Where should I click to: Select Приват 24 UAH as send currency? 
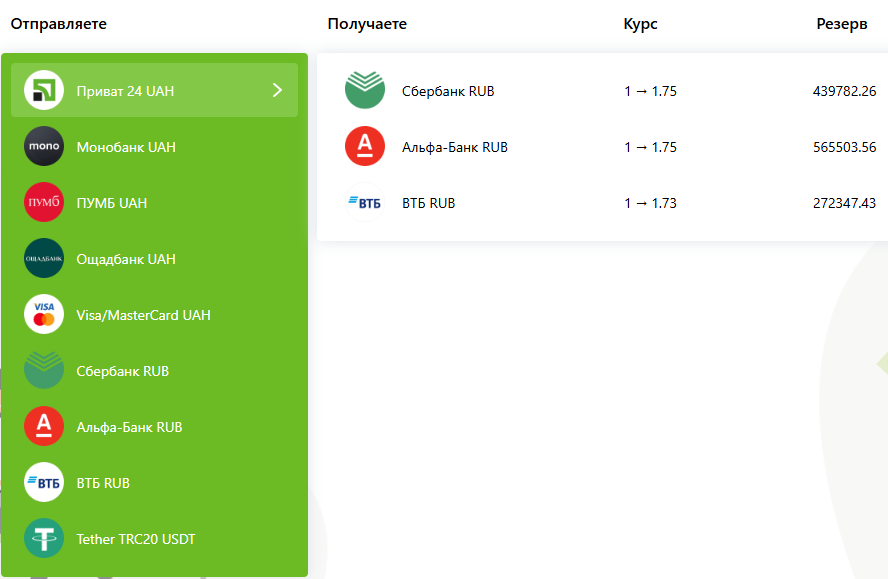tap(154, 90)
